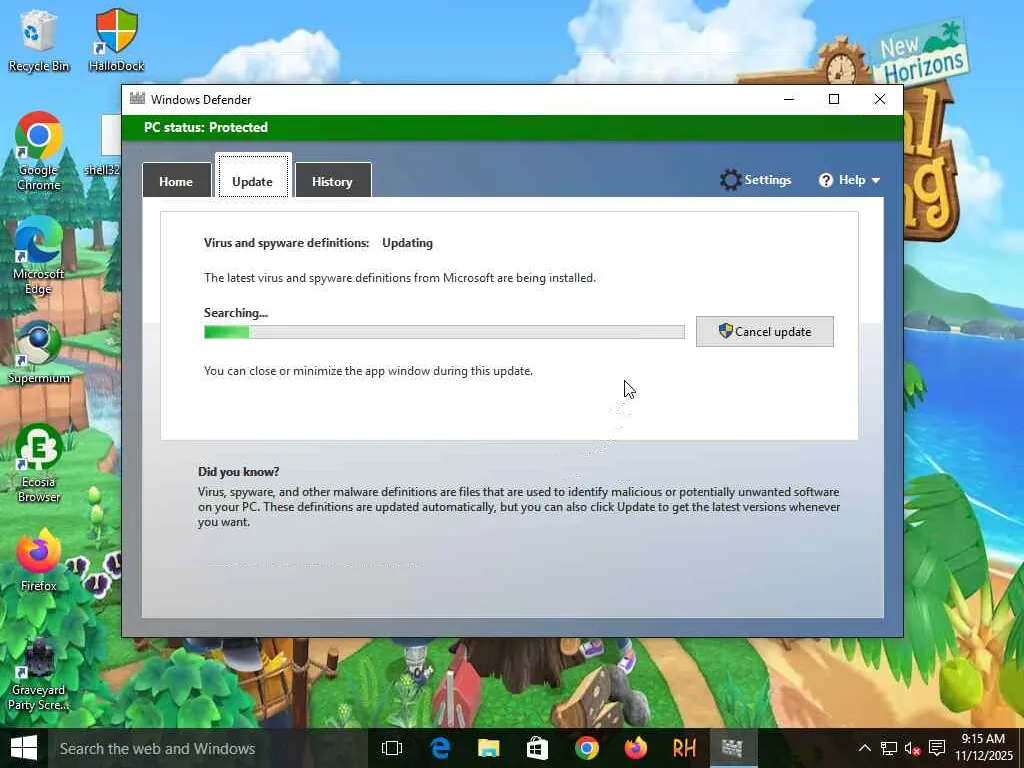
Task: Launch Chrome from the taskbar
Action: 586,748
